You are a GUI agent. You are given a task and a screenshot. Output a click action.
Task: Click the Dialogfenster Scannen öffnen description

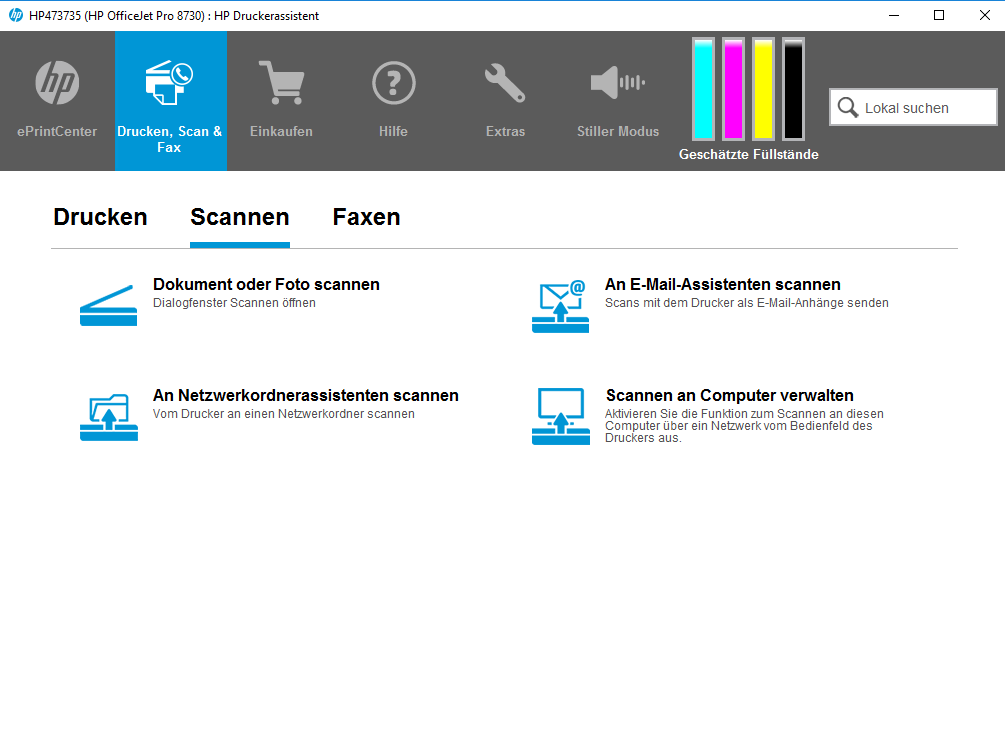click(234, 303)
